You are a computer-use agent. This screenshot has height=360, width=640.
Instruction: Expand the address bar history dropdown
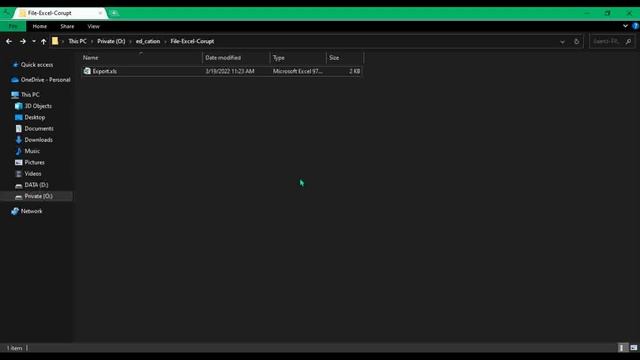[x=562, y=42]
